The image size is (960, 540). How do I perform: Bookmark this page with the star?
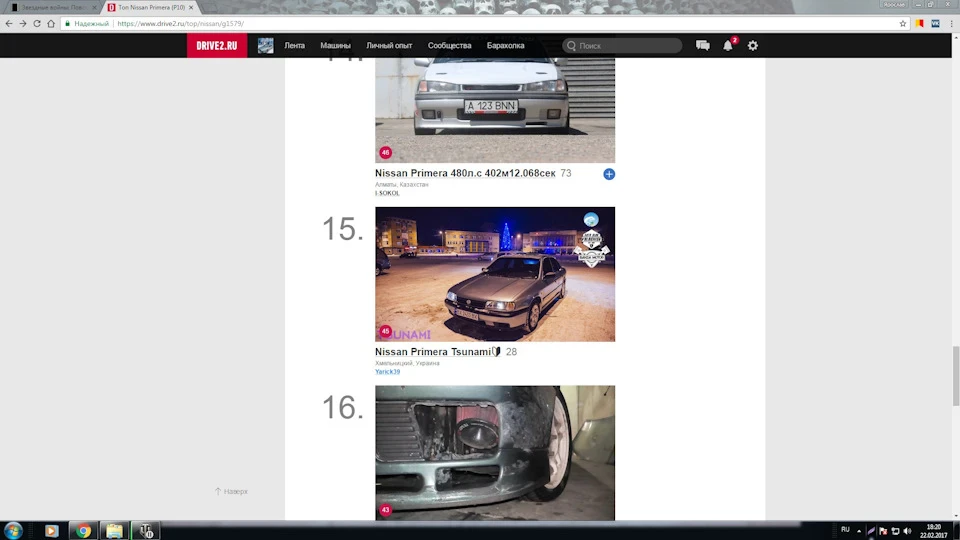902,23
